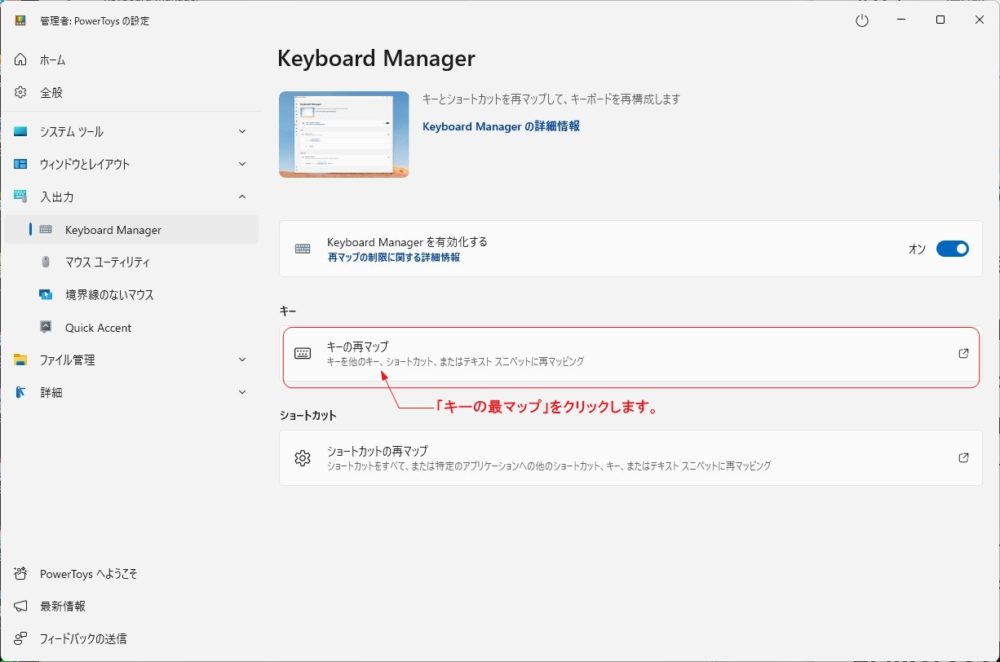Expand the 詳細 section chevron
Screen dimensions: 1000x662
coord(242,392)
